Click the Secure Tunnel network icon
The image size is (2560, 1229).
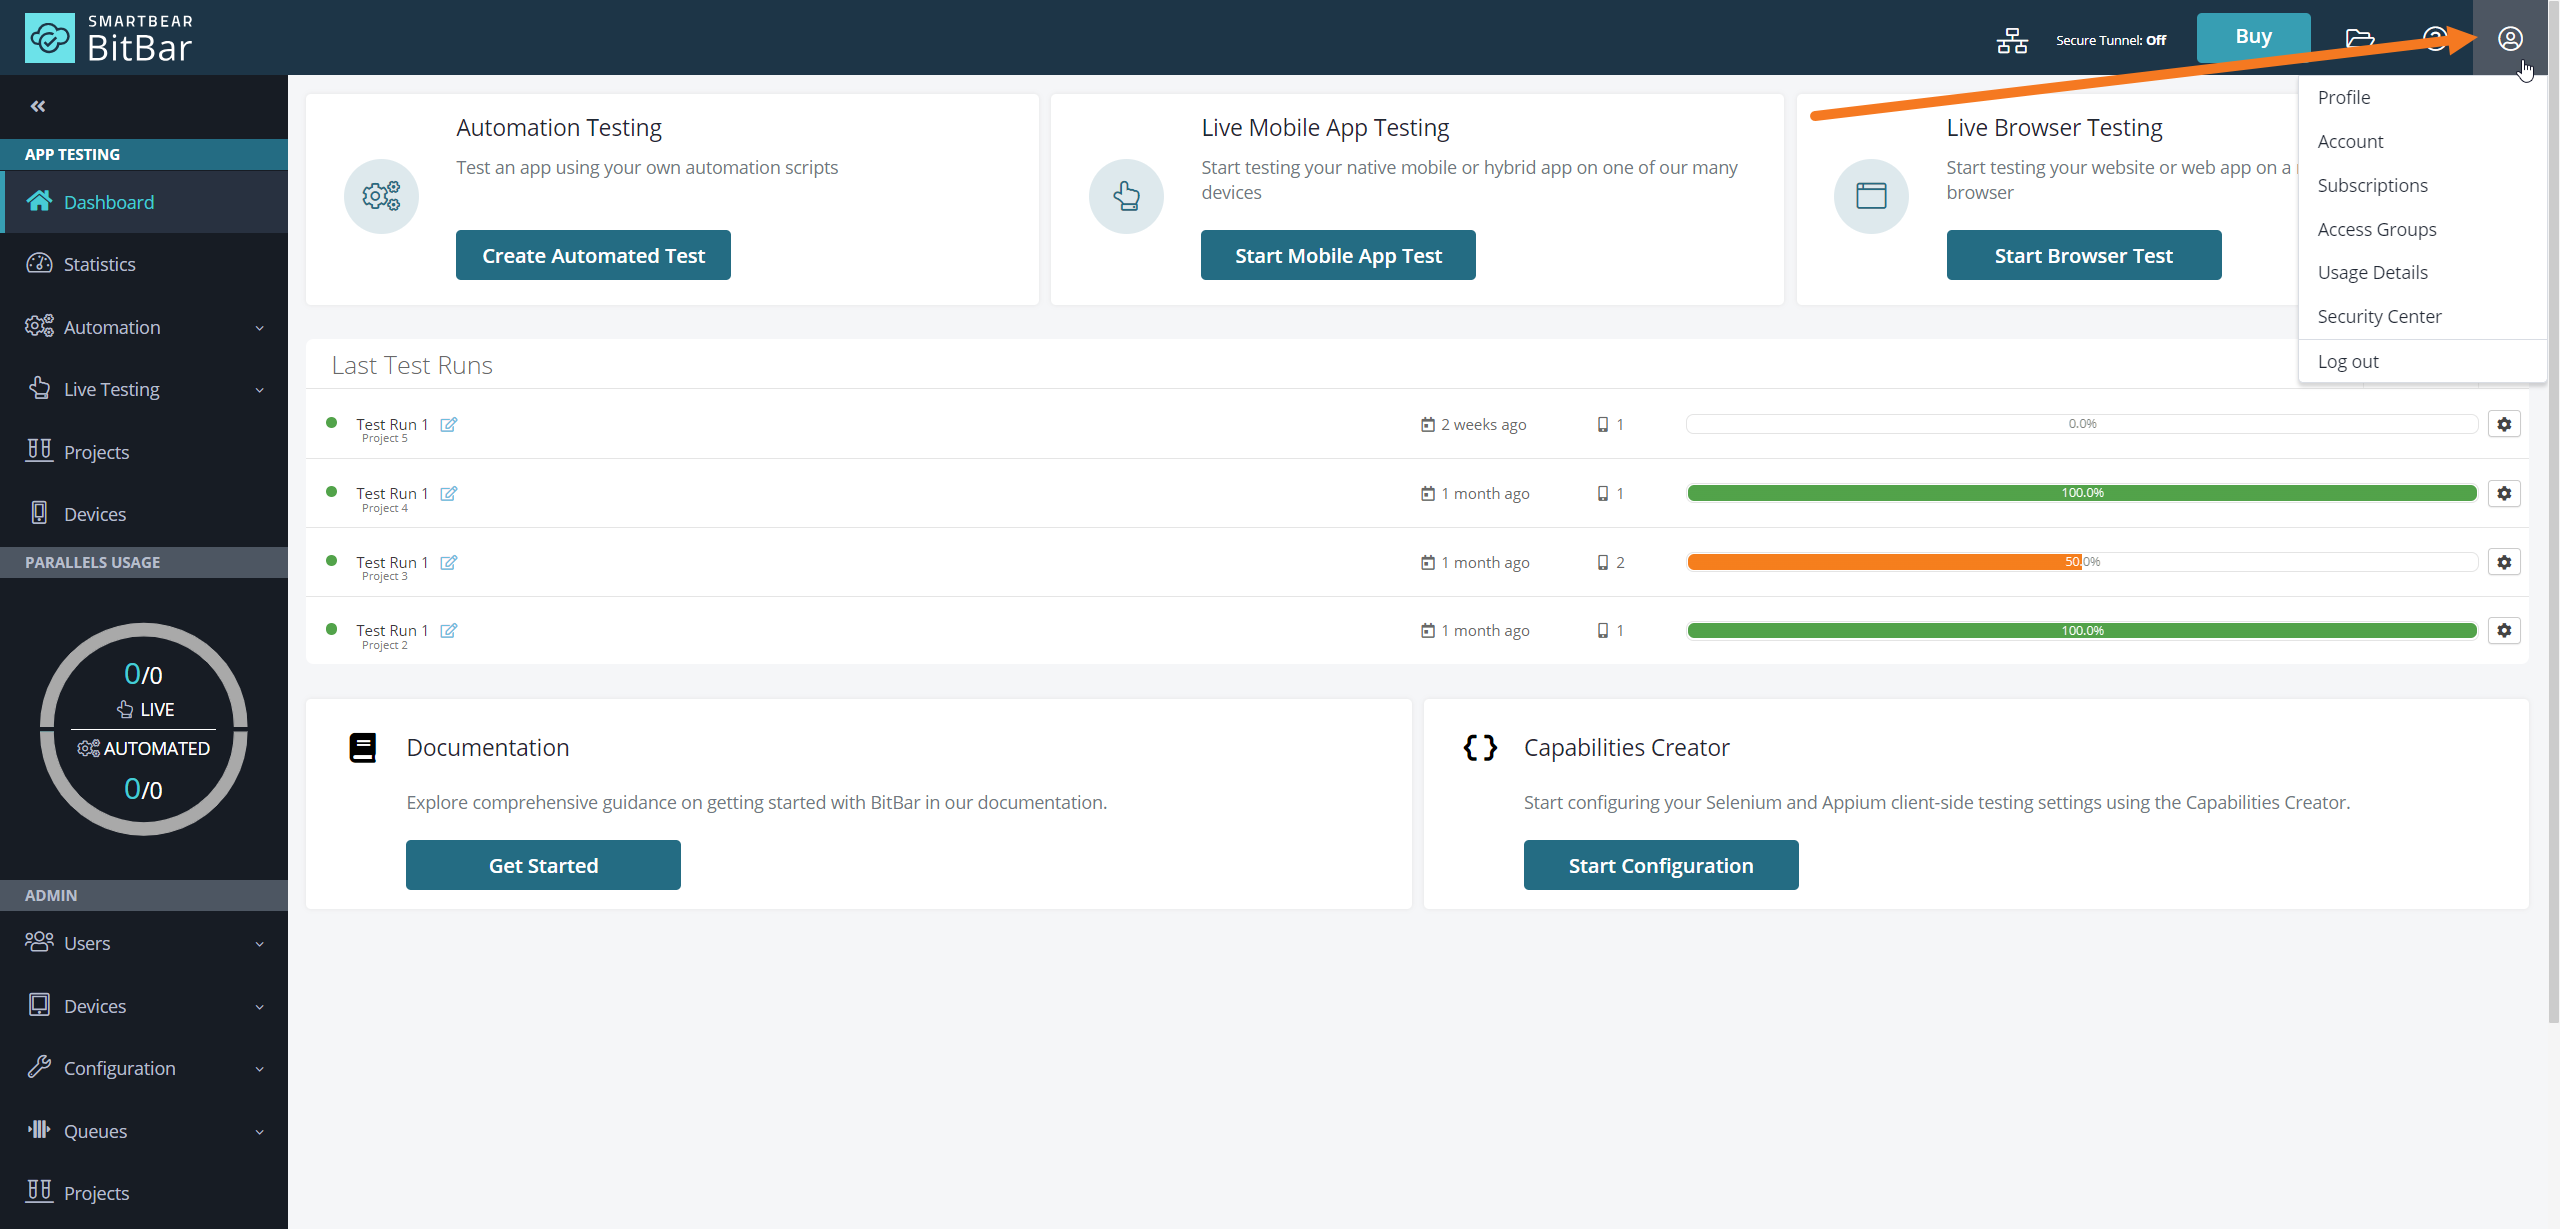[x=2011, y=40]
